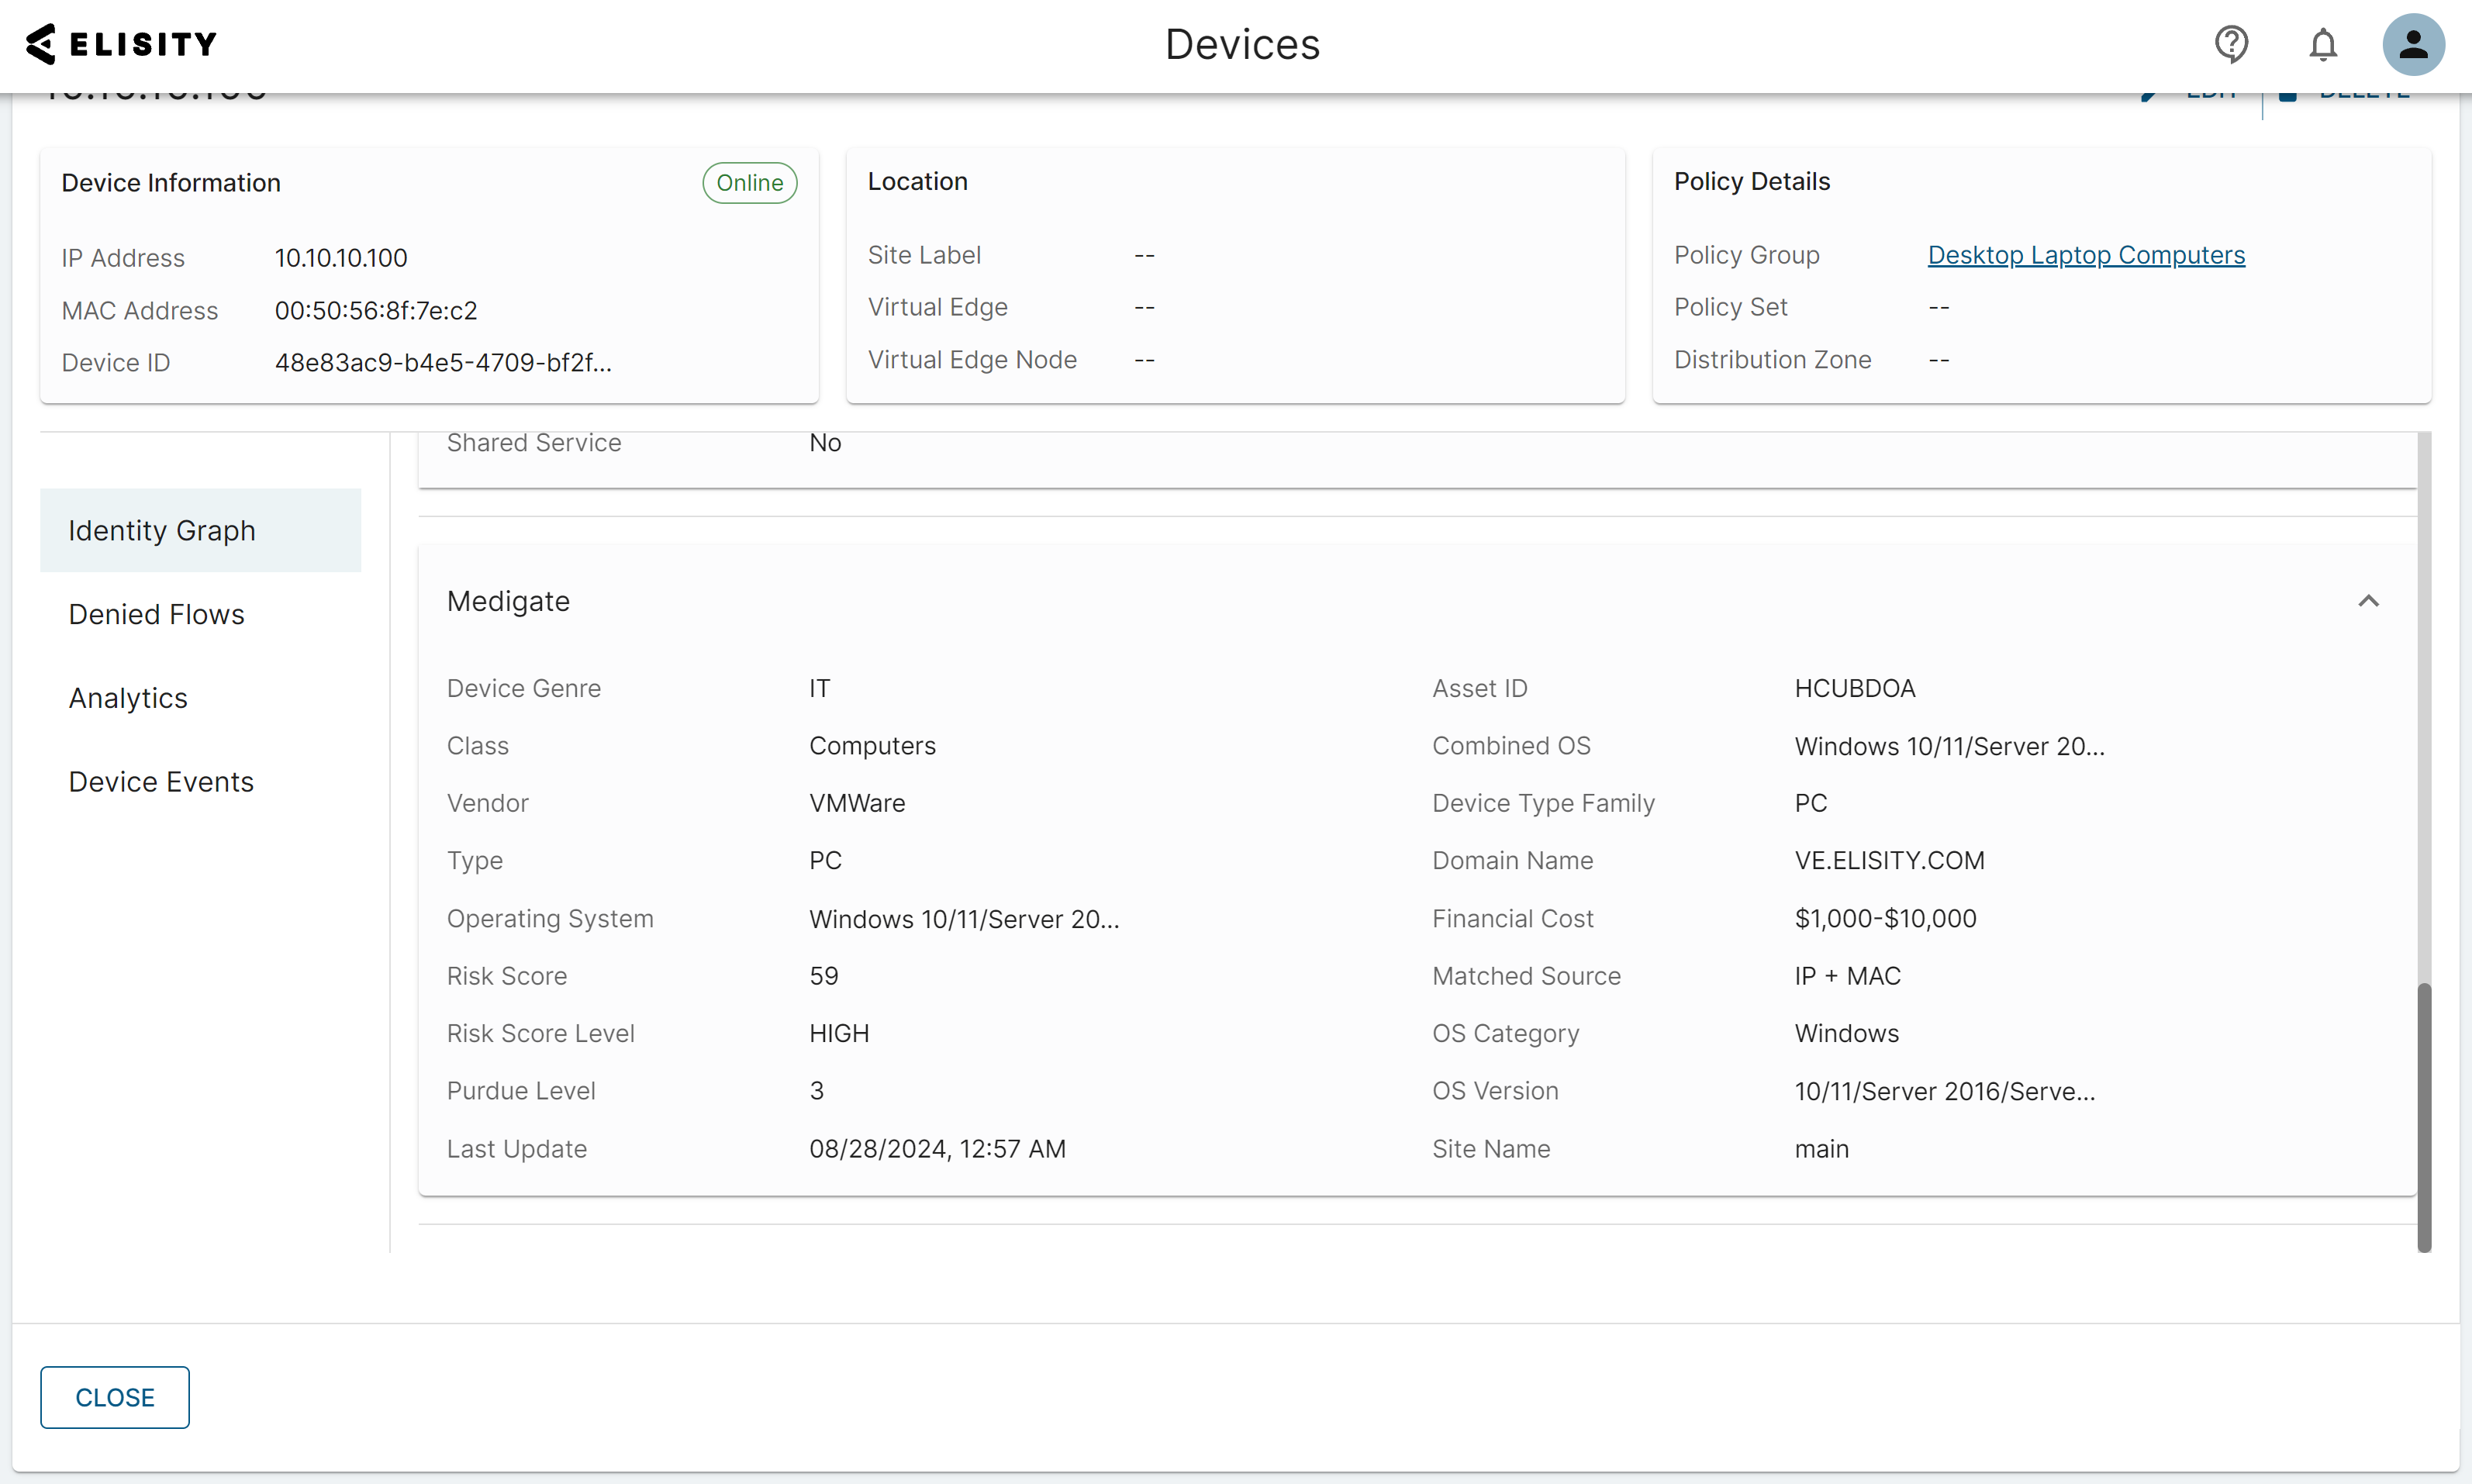
Task: Click the Operating System value text
Action: coord(964,919)
